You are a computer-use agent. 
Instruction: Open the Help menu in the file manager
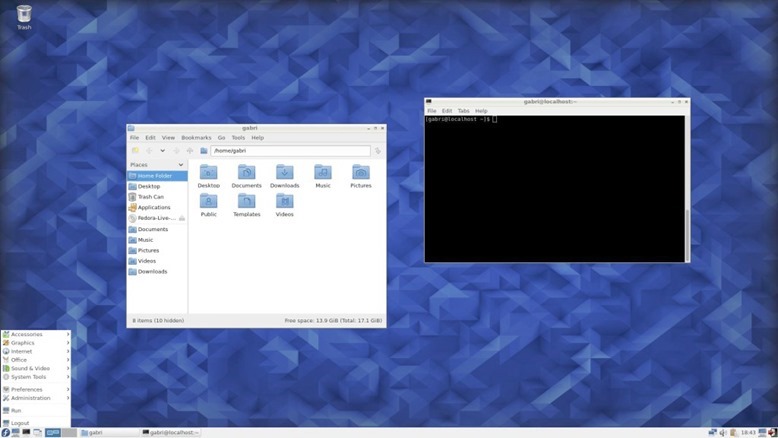[258, 137]
